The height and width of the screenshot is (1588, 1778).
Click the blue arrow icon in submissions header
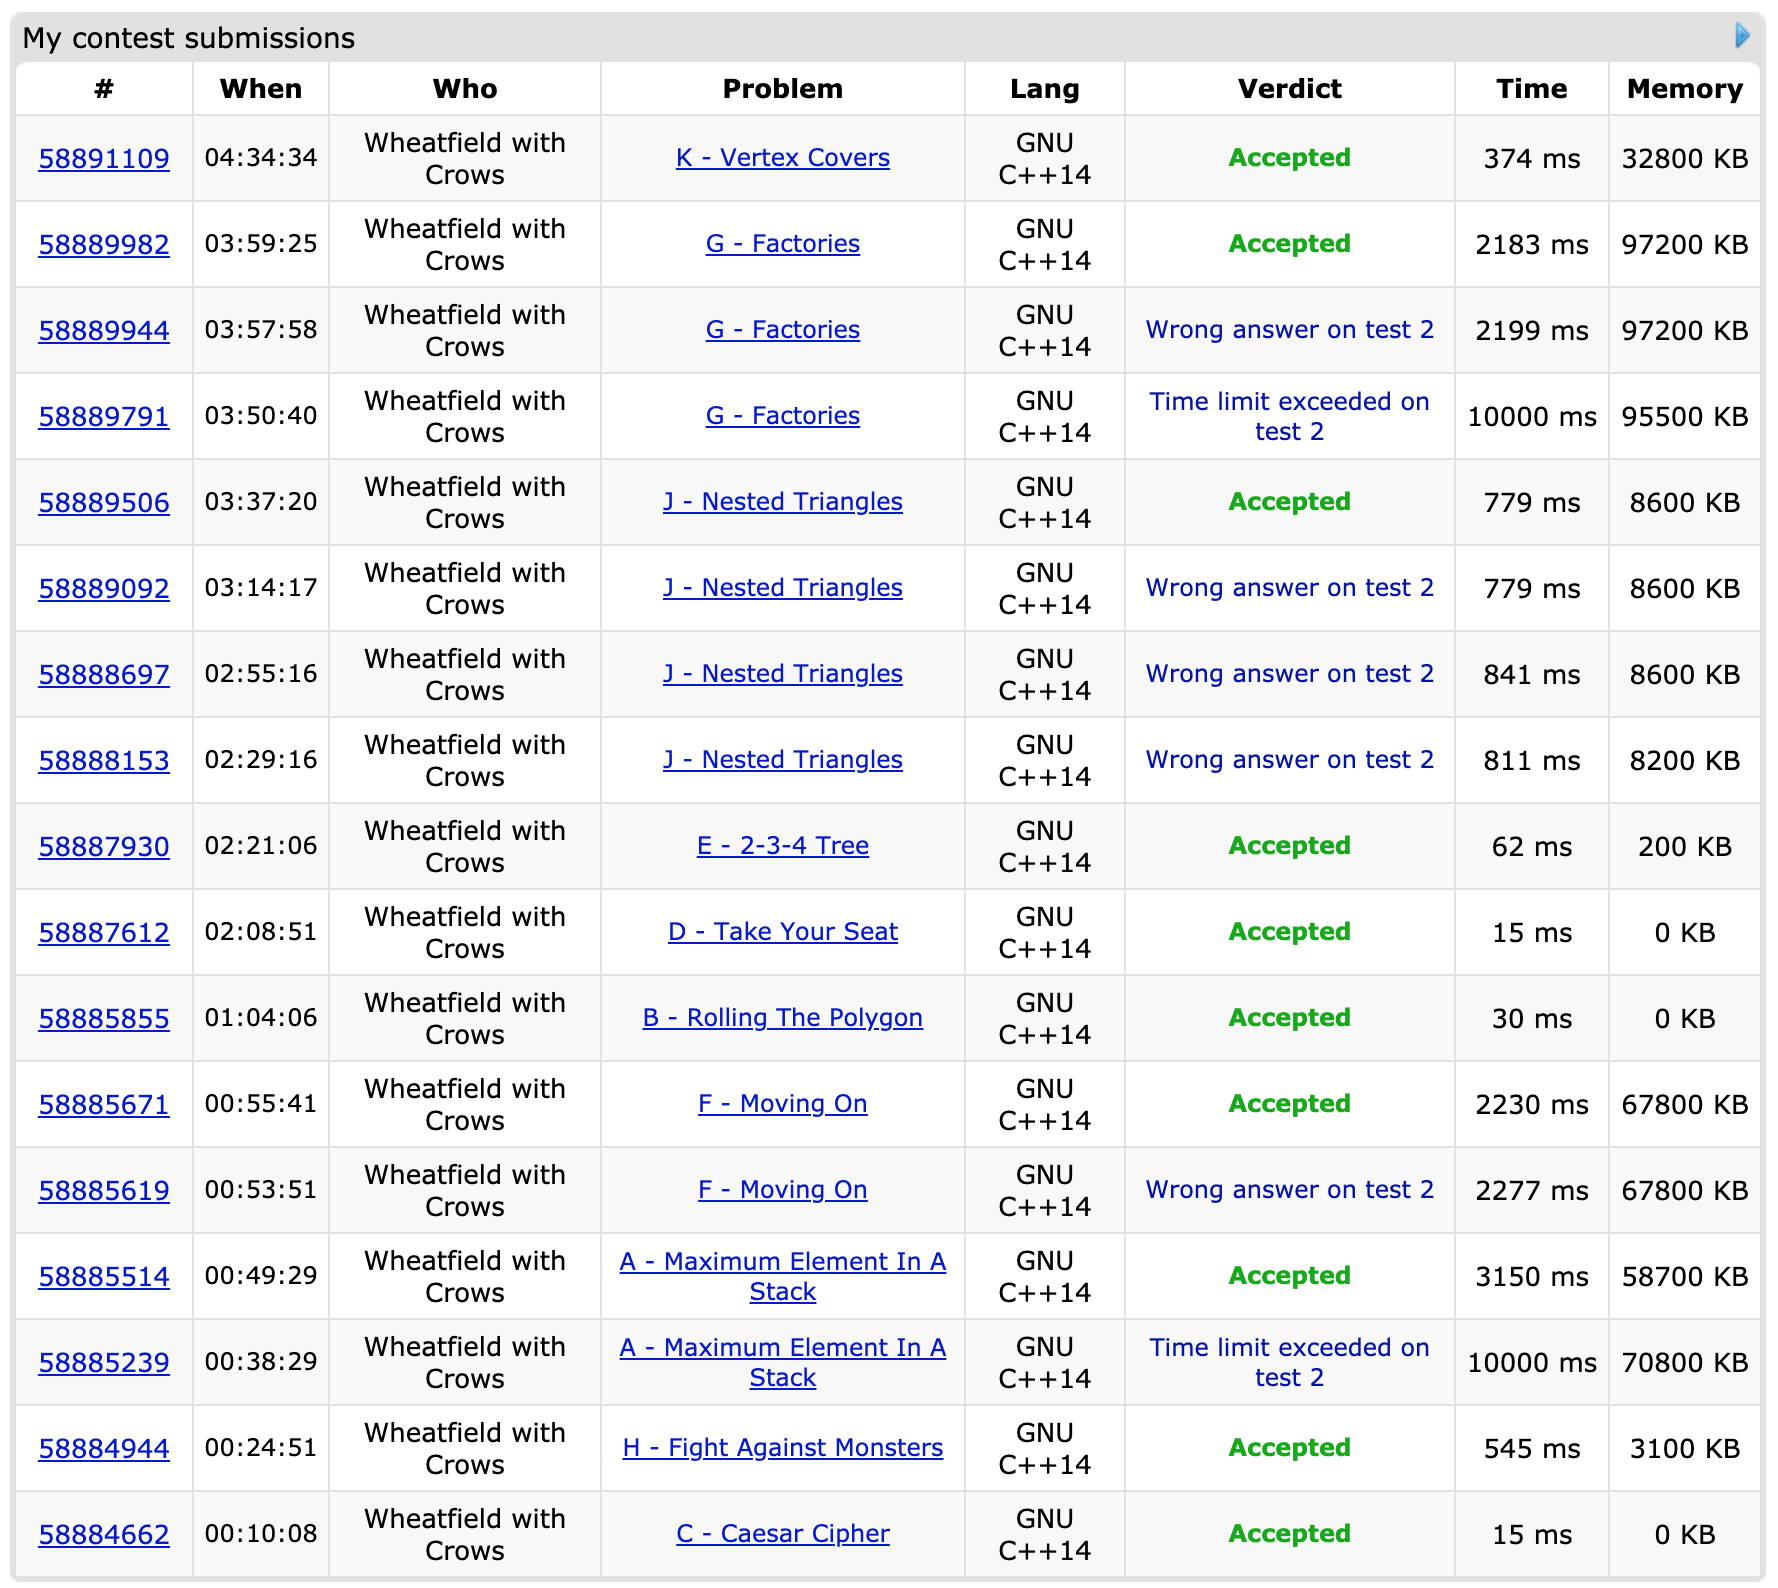[x=1742, y=36]
